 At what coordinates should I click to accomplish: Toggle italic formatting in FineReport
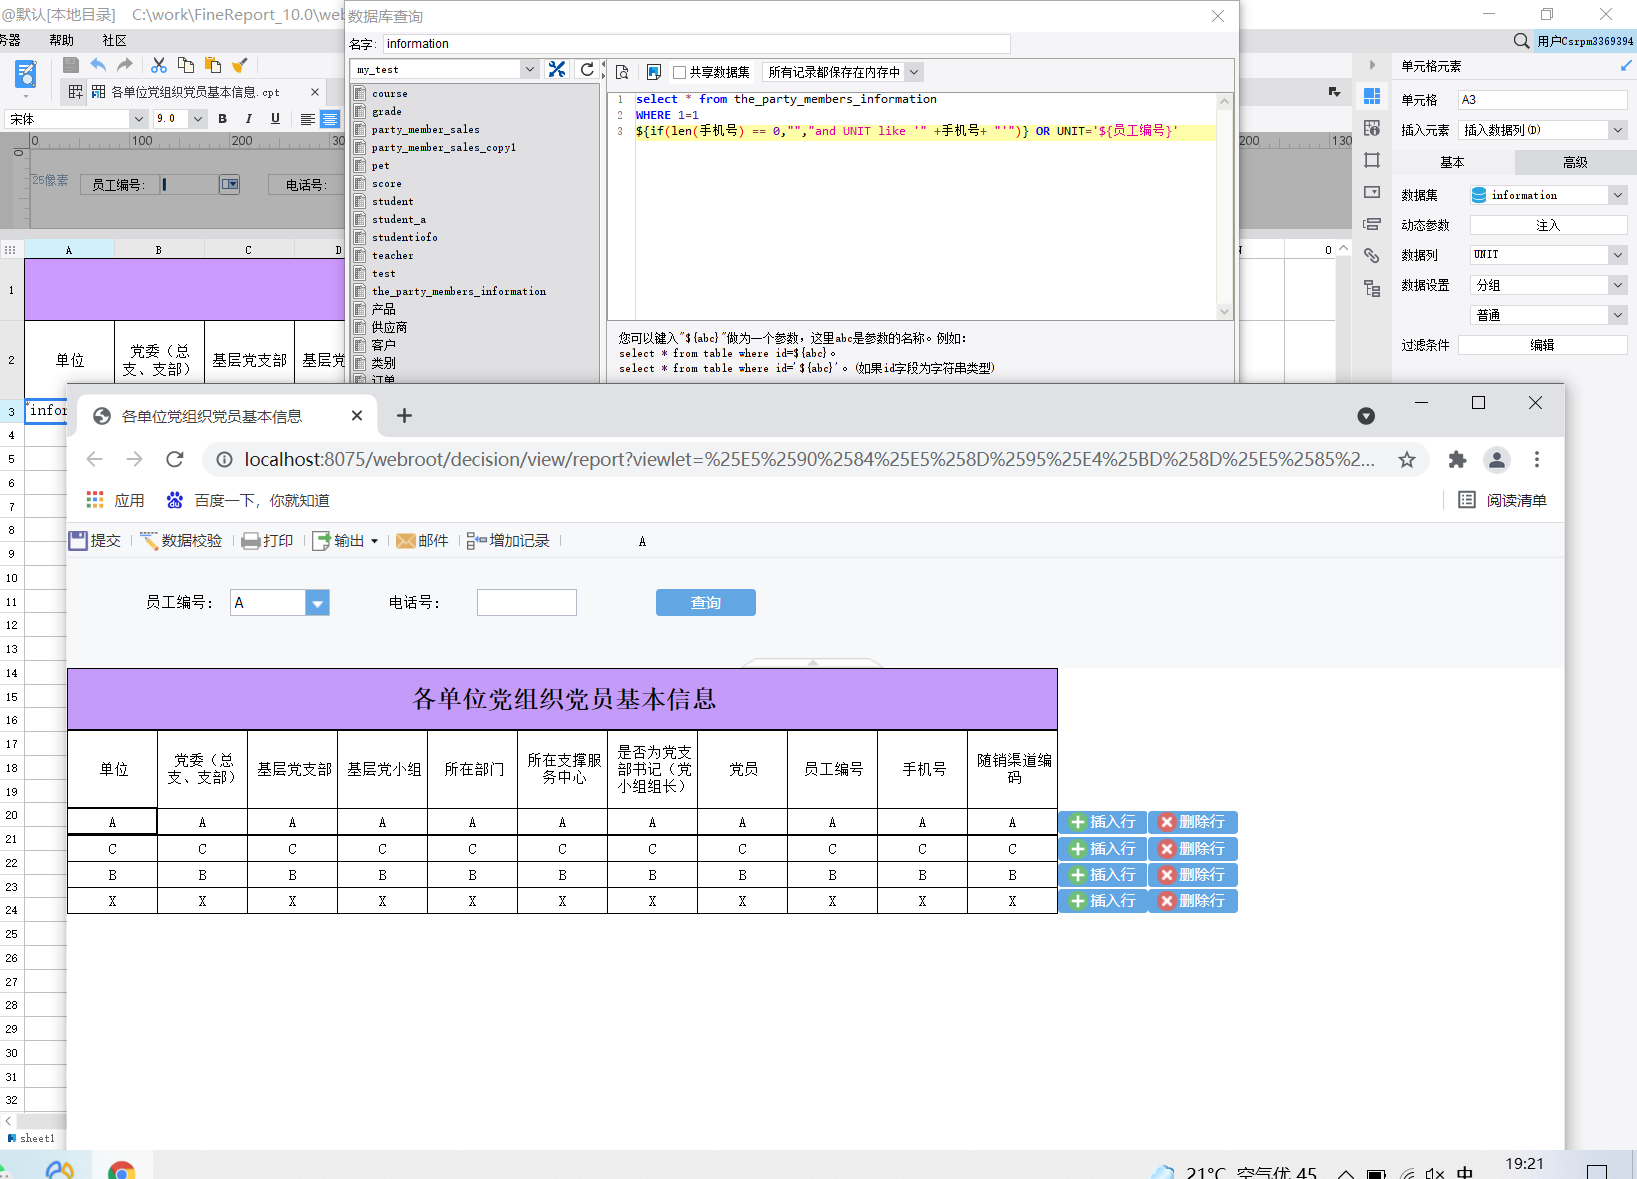click(x=249, y=119)
